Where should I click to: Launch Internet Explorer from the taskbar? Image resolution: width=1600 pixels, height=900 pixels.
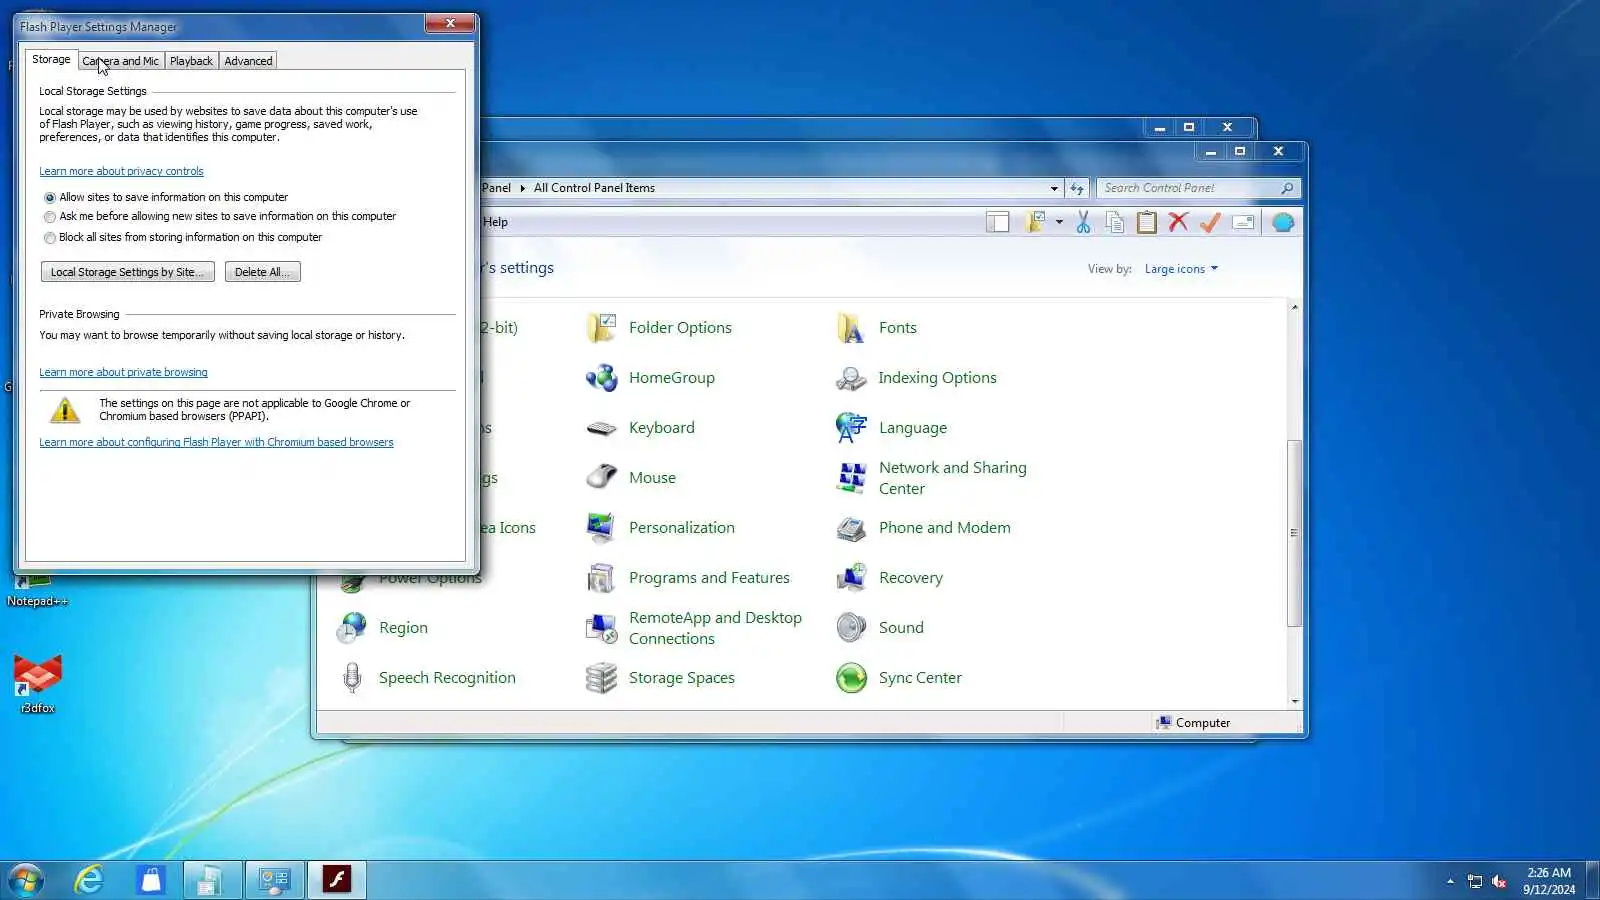(89, 880)
